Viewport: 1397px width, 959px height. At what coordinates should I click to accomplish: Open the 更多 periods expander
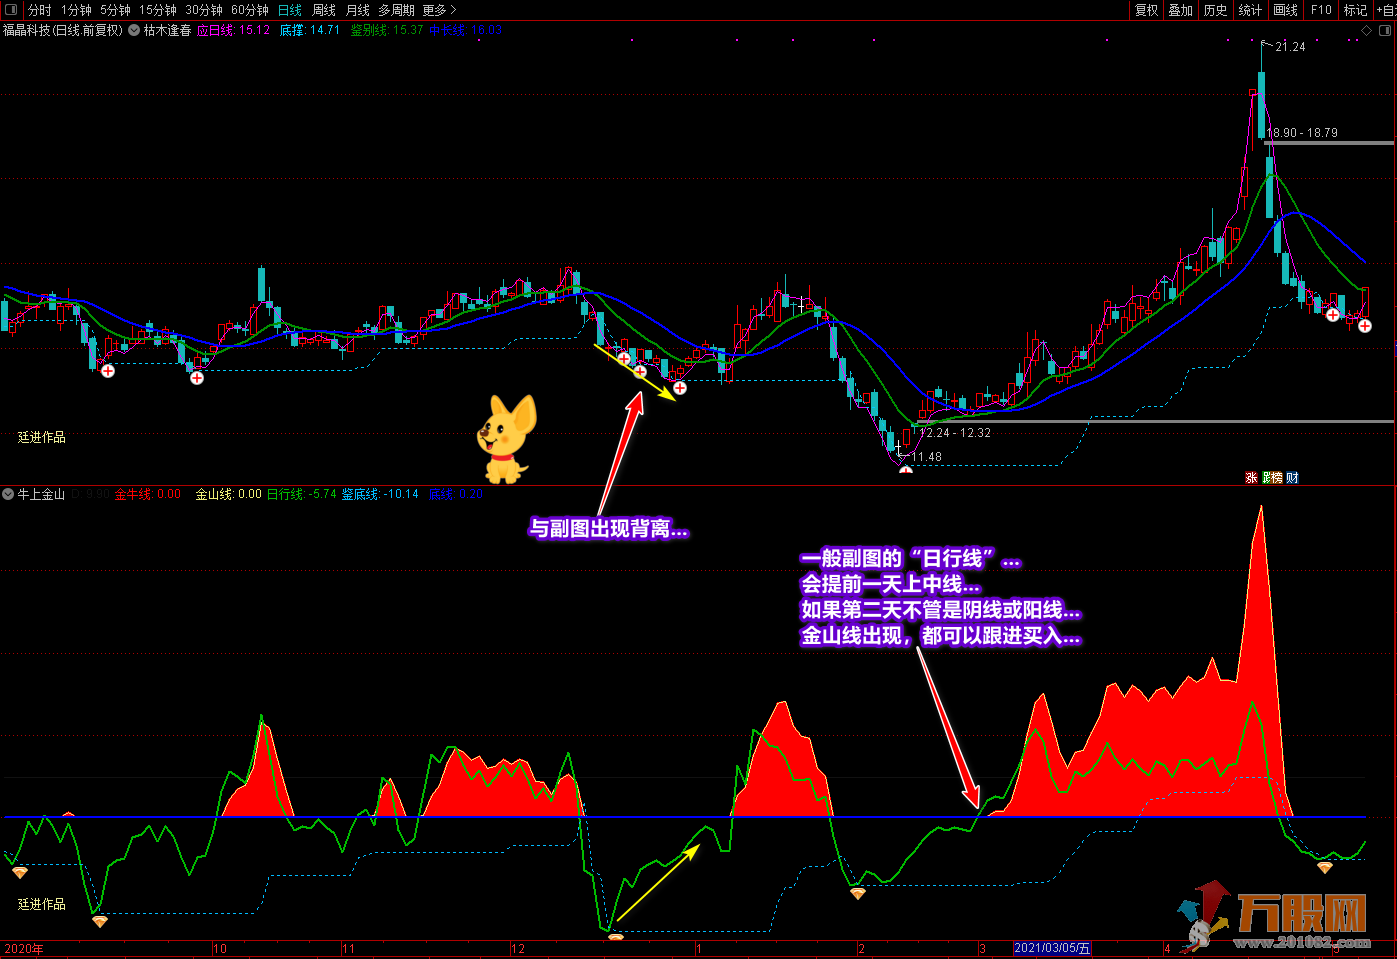pos(439,10)
